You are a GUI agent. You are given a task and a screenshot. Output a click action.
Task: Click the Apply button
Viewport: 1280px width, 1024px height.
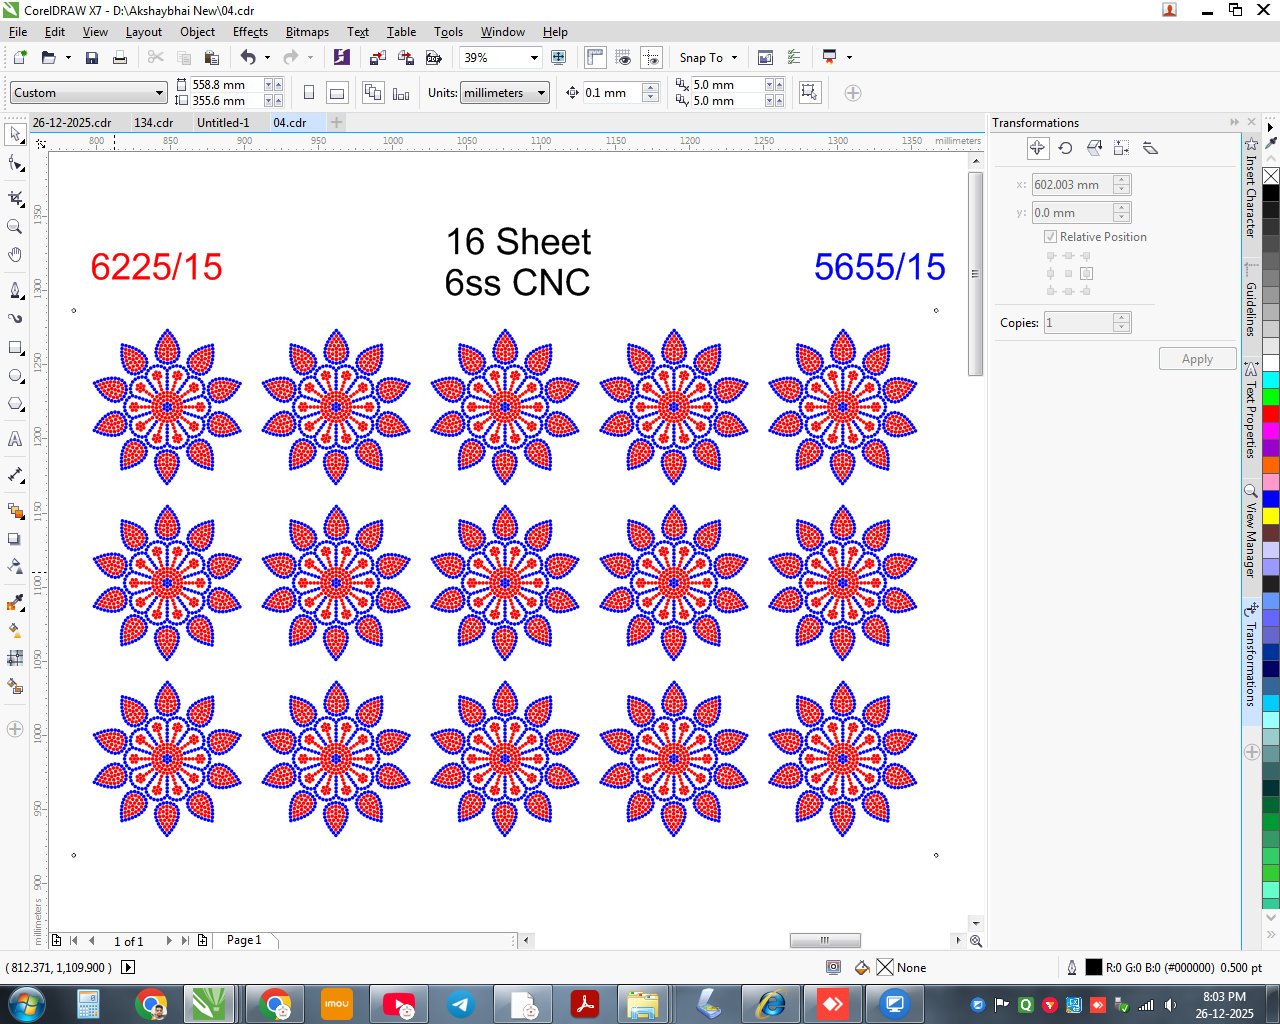coord(1197,359)
